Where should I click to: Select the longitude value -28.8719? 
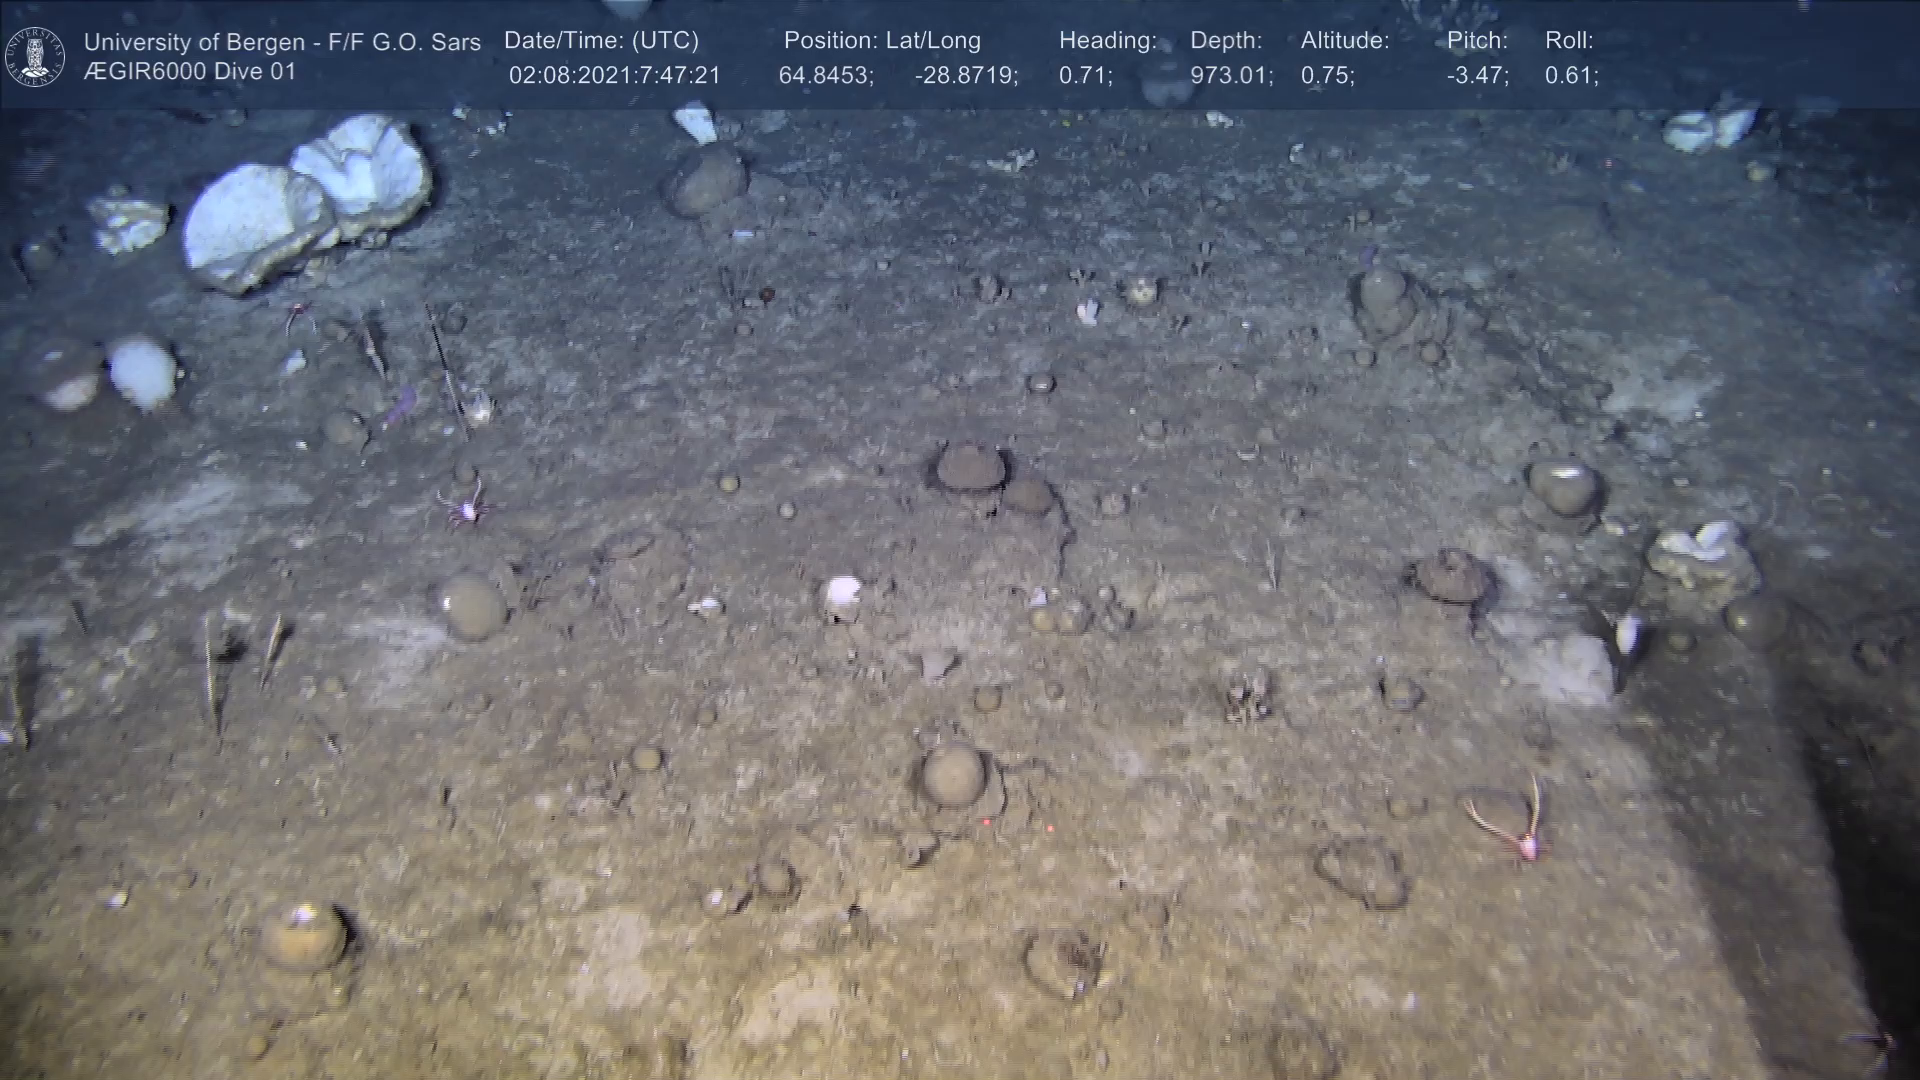pyautogui.click(x=965, y=76)
